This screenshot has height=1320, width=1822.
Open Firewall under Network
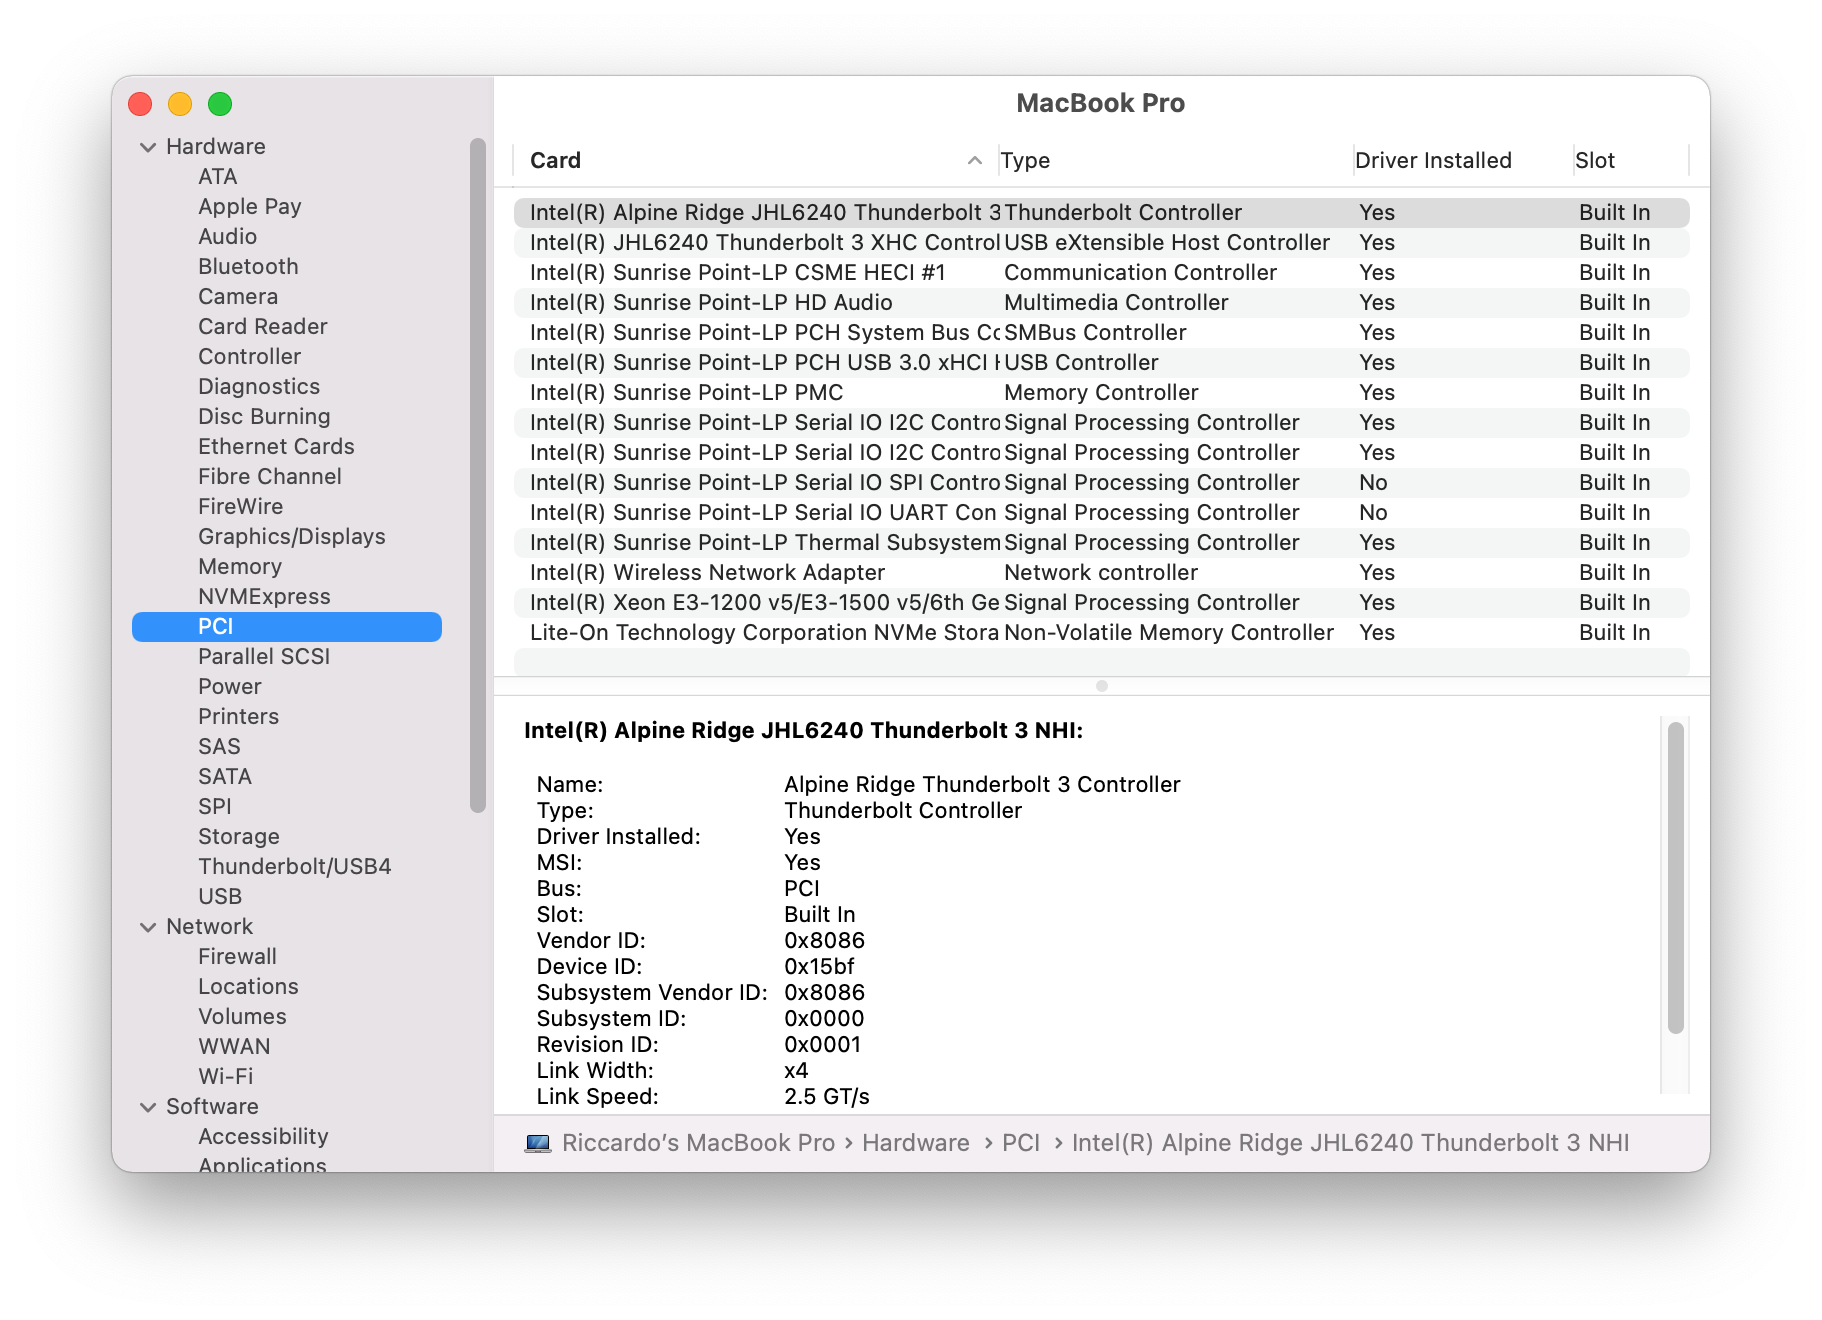coord(237,957)
